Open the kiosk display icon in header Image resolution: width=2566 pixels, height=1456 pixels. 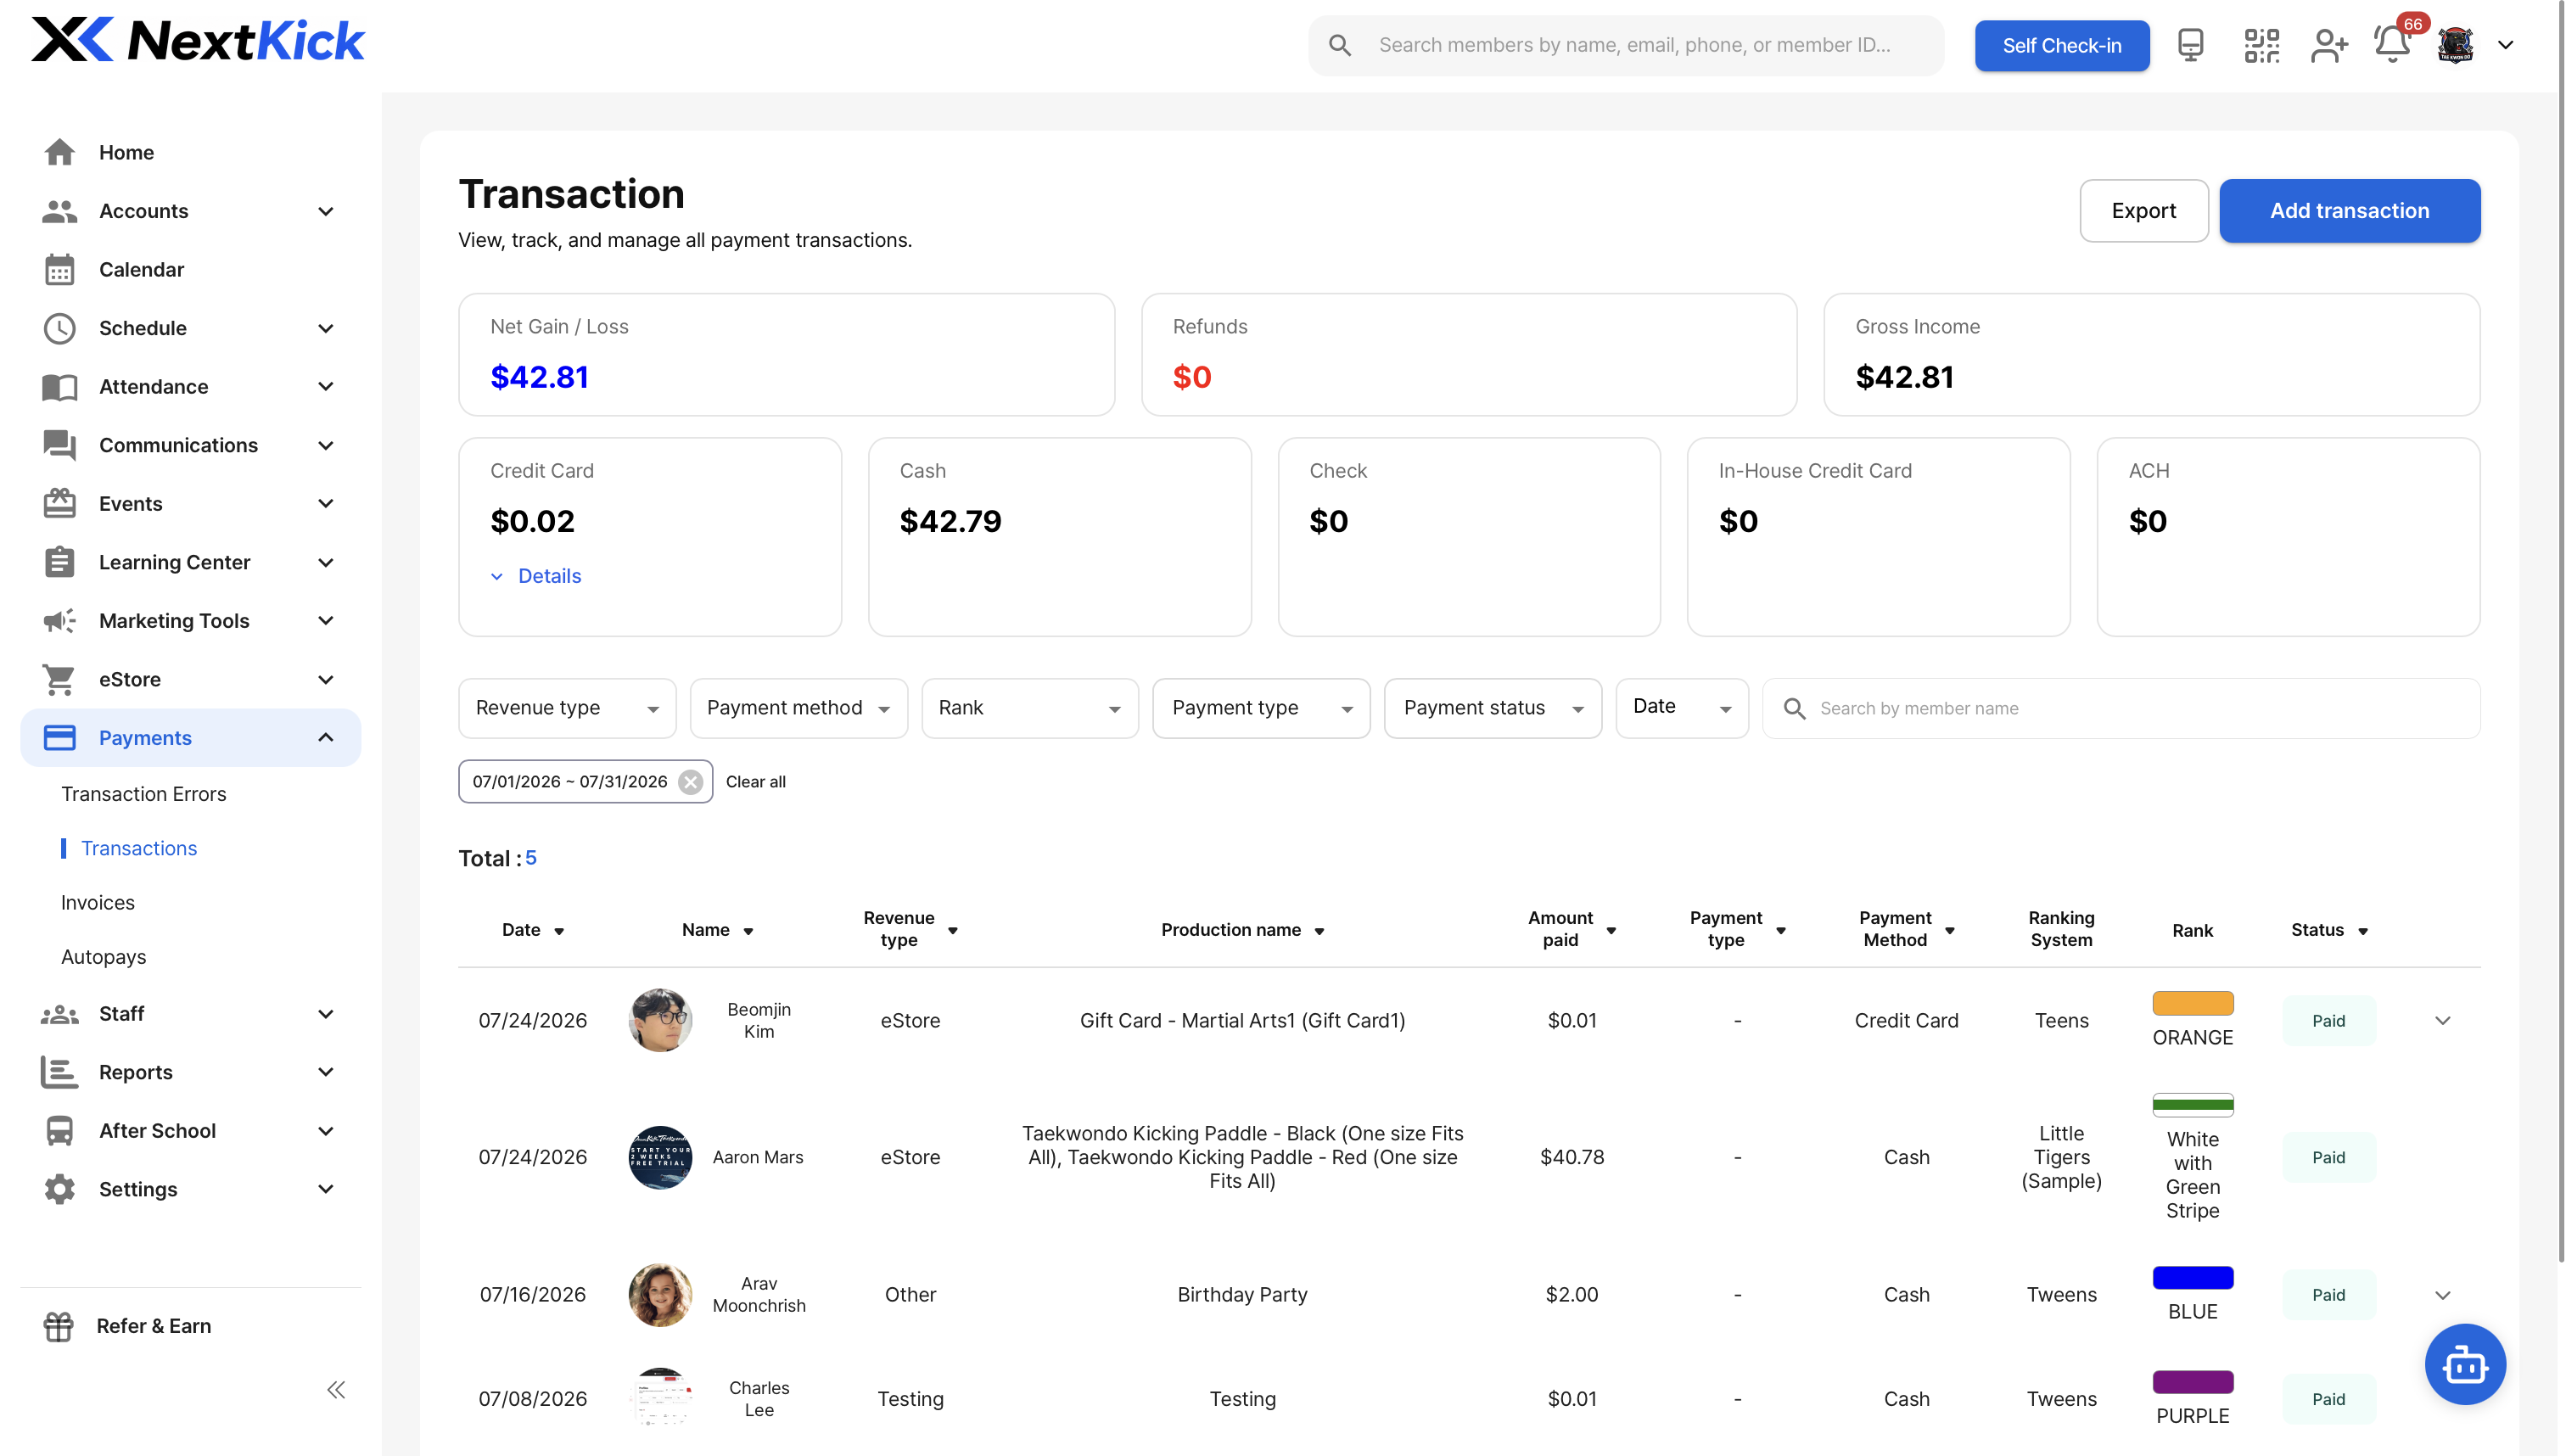point(2190,45)
